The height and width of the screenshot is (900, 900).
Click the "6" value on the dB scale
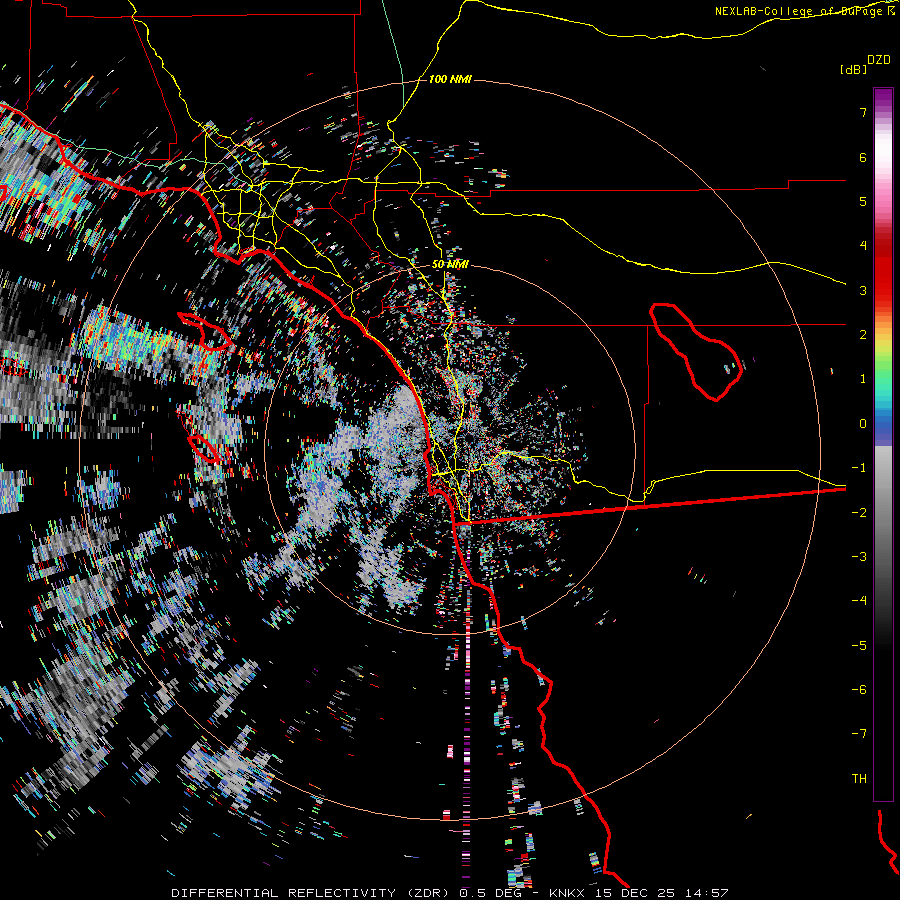coord(863,157)
